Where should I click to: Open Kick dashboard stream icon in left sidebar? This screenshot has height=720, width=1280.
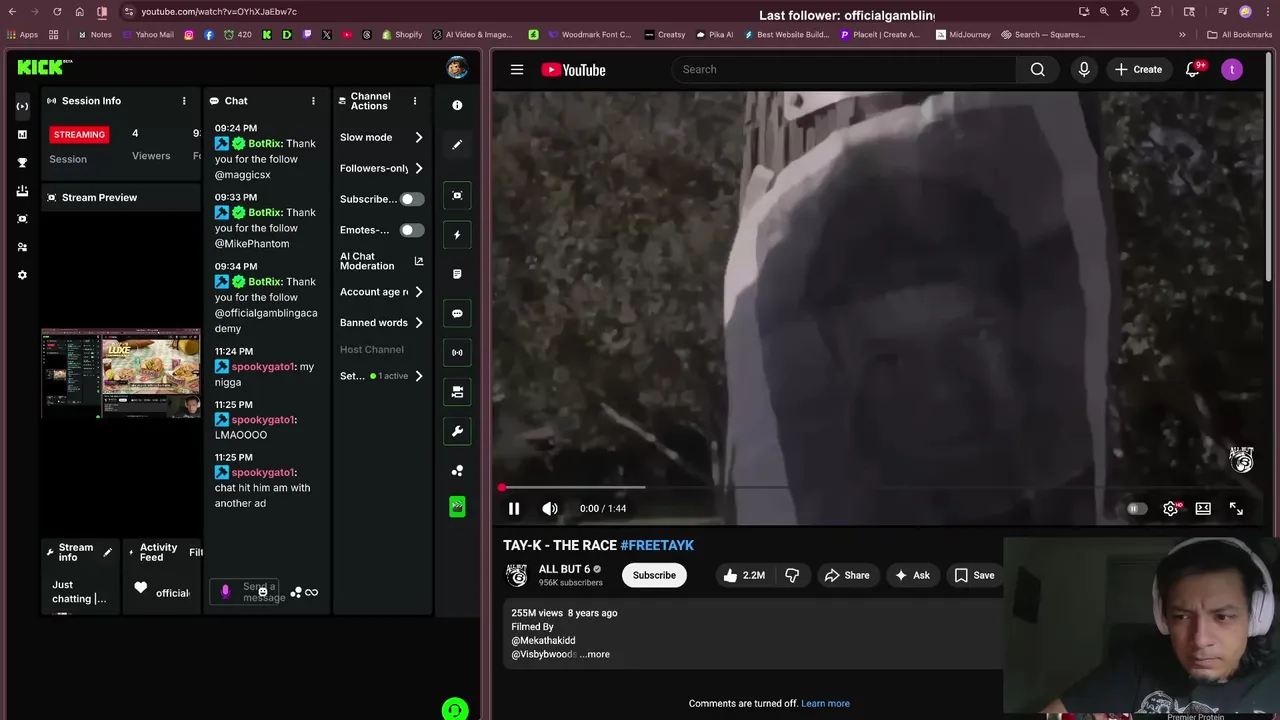[x=22, y=106]
